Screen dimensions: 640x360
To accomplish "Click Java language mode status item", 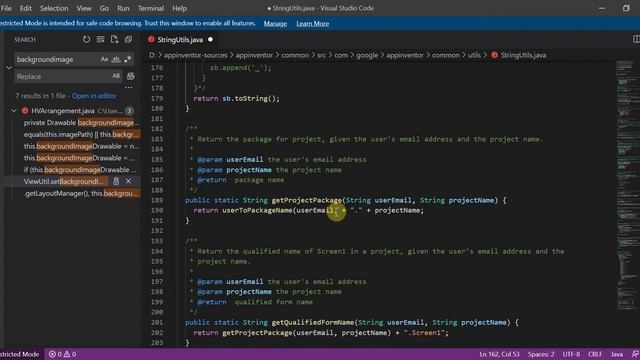I will click(x=617, y=354).
